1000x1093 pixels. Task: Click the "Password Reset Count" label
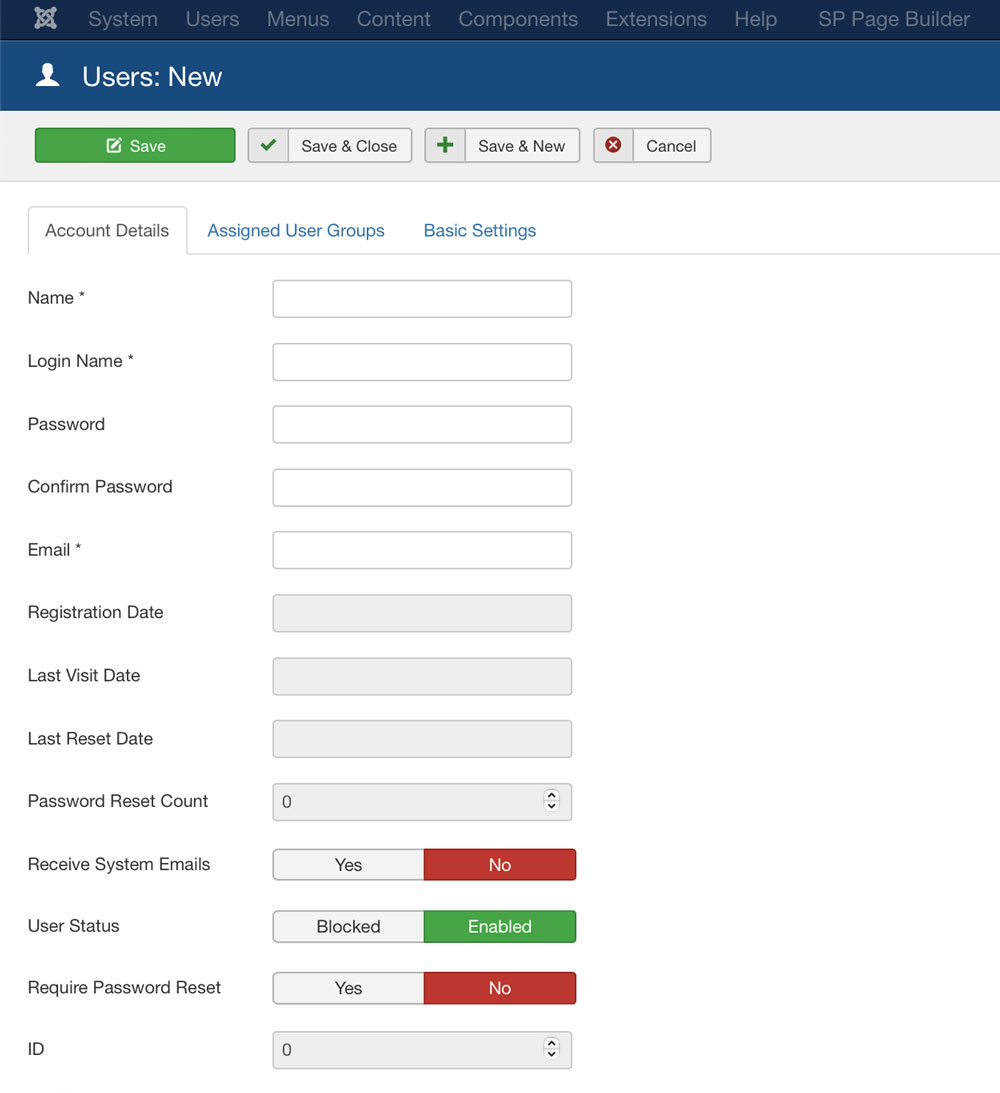(118, 801)
